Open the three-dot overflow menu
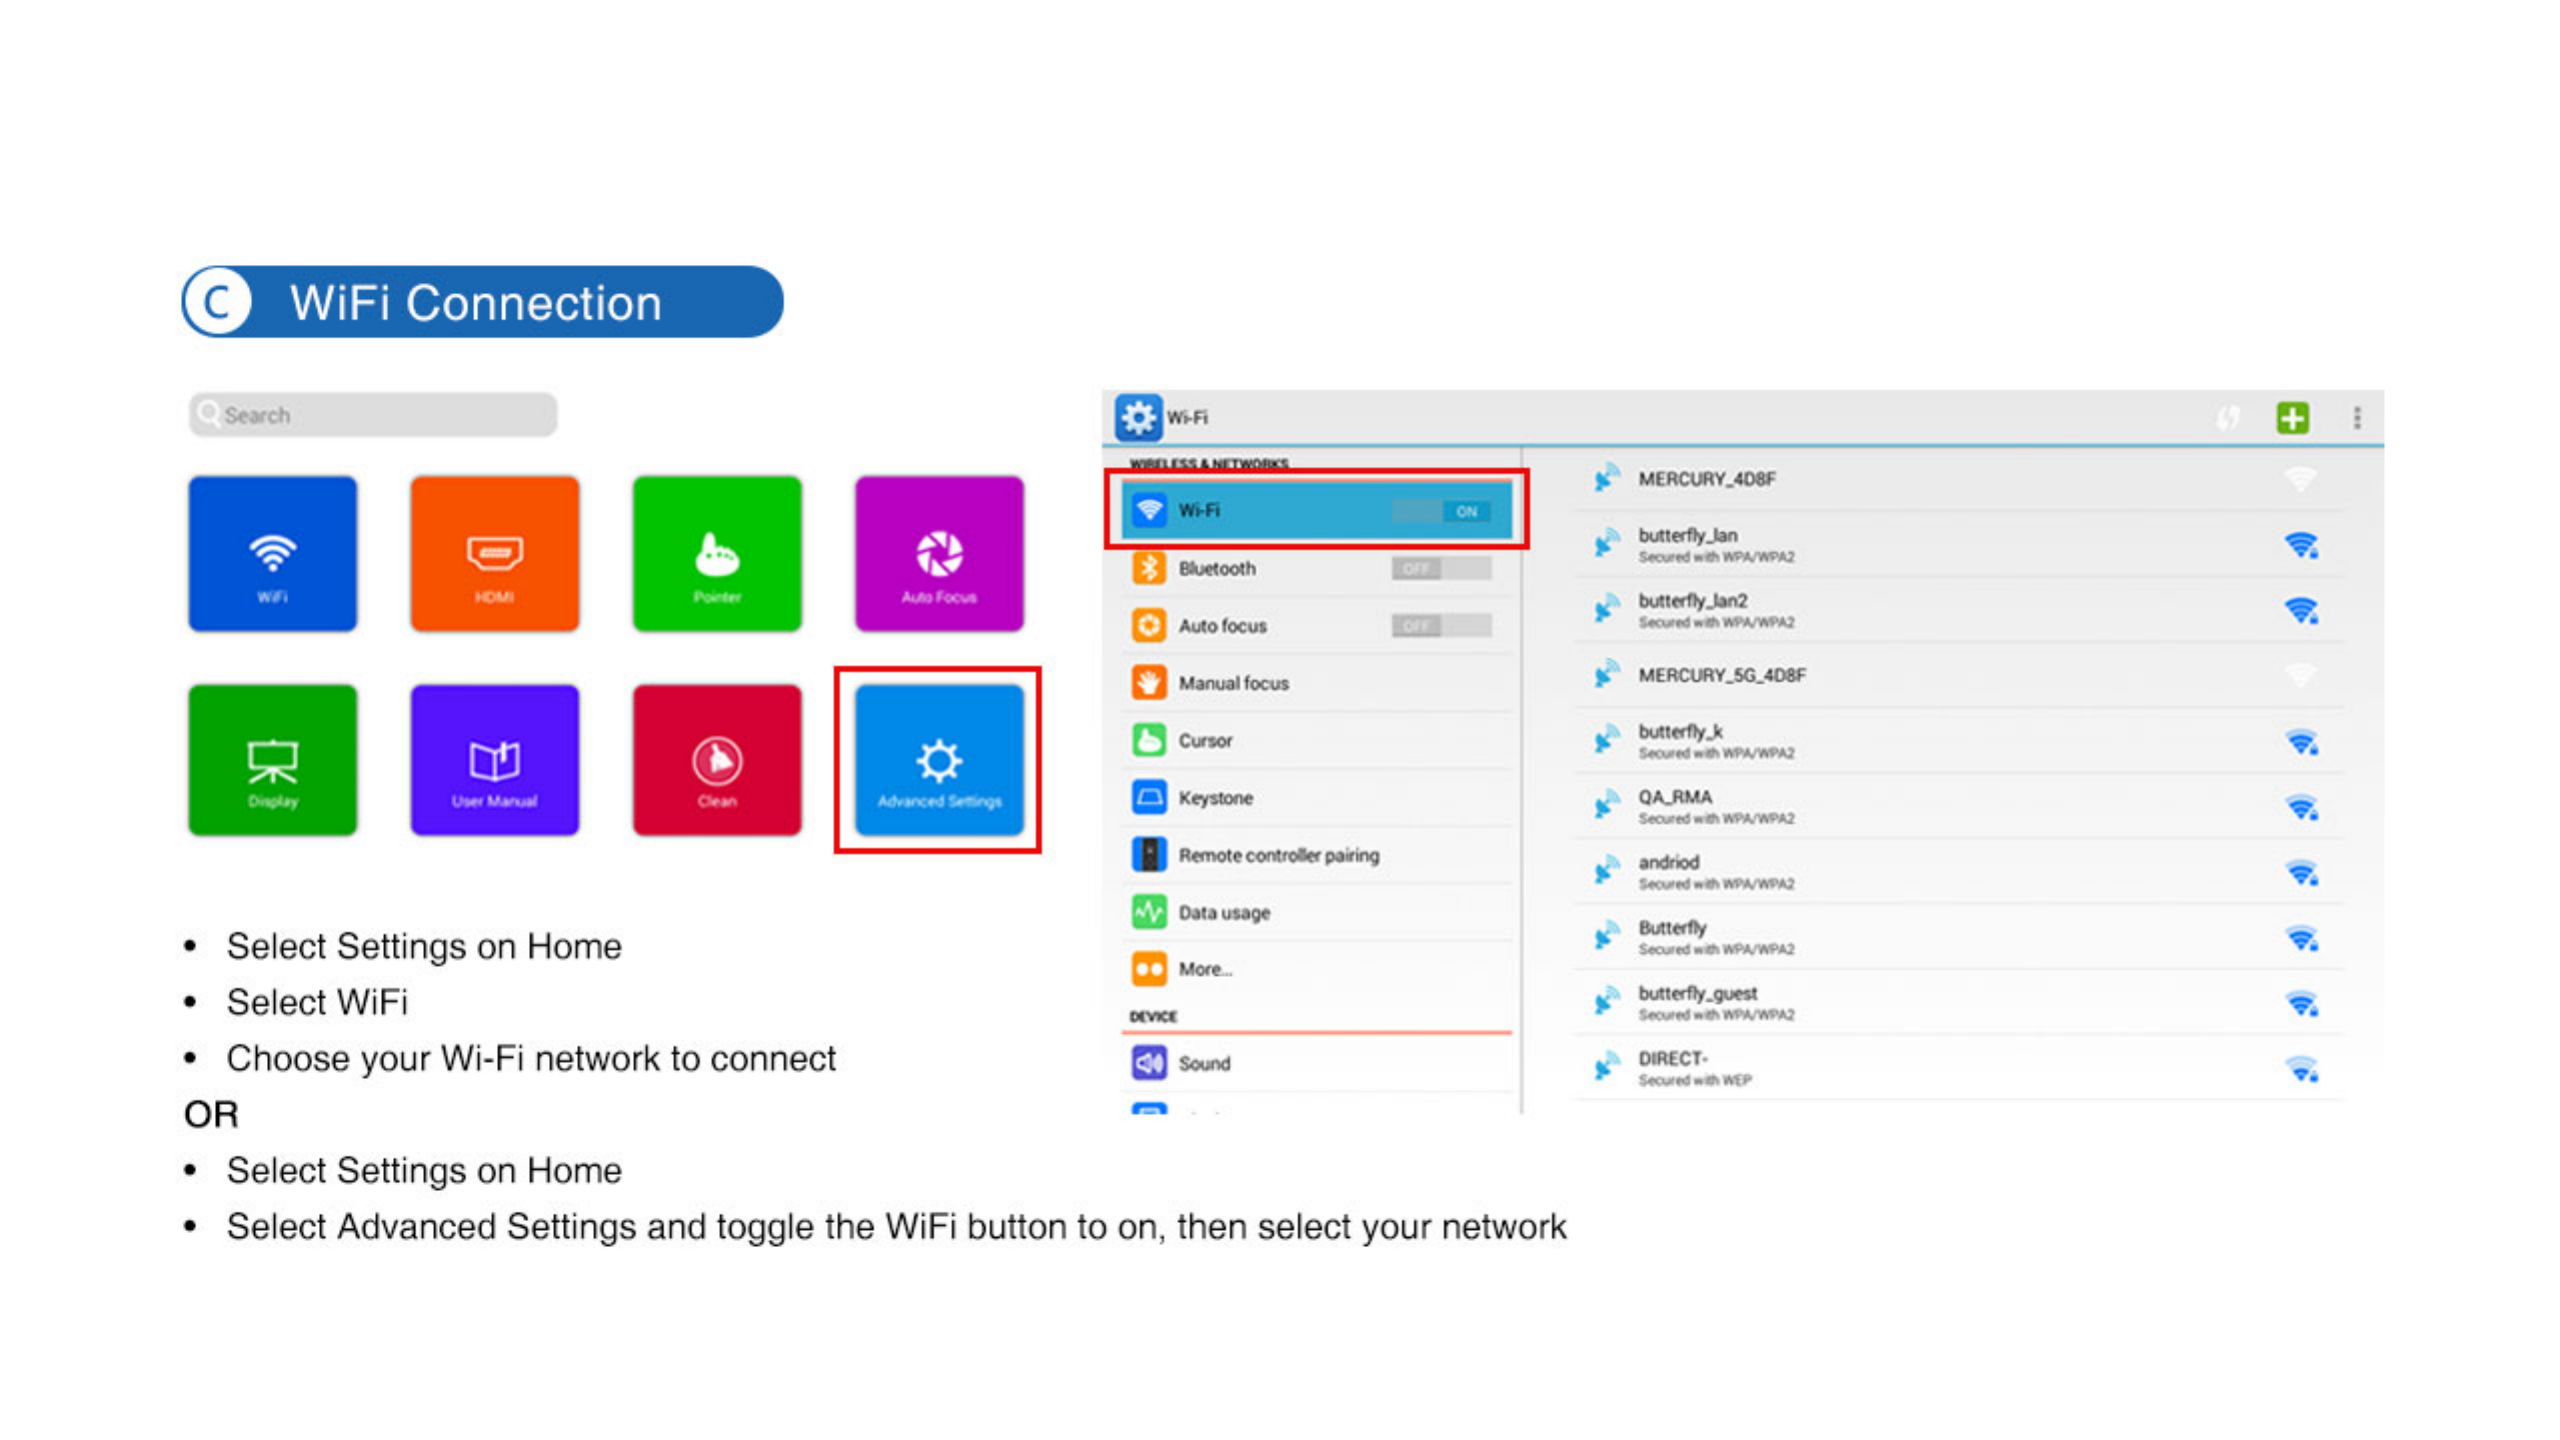The height and width of the screenshot is (1440, 2560). (x=2356, y=418)
